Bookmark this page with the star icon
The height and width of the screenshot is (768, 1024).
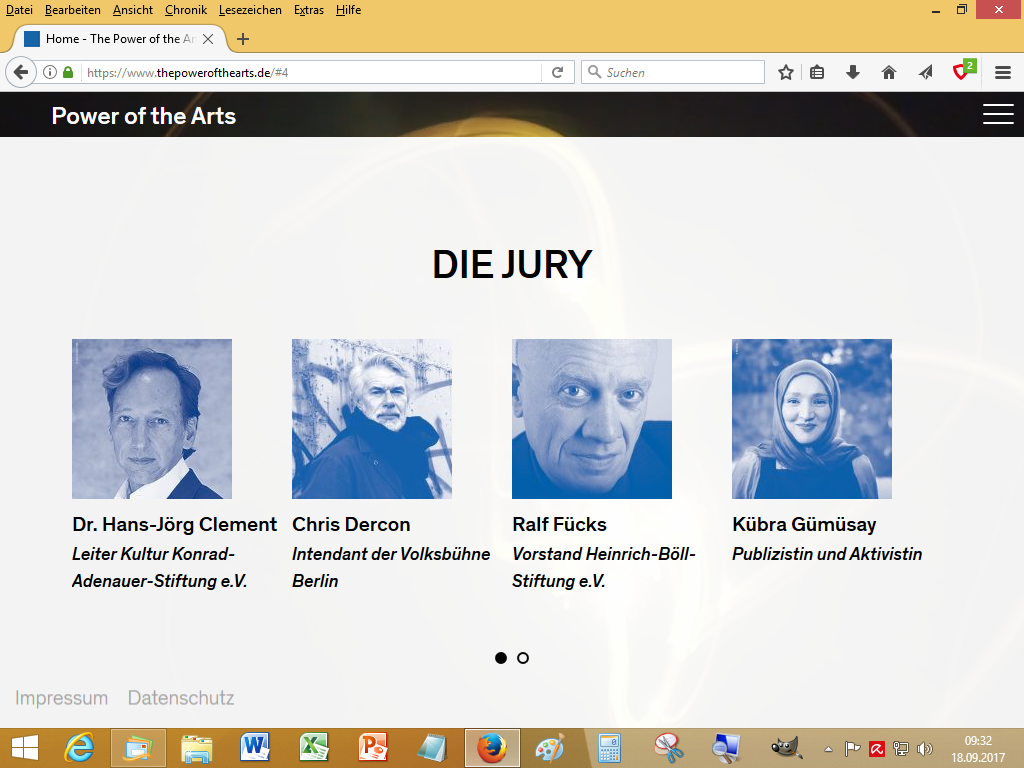click(786, 72)
